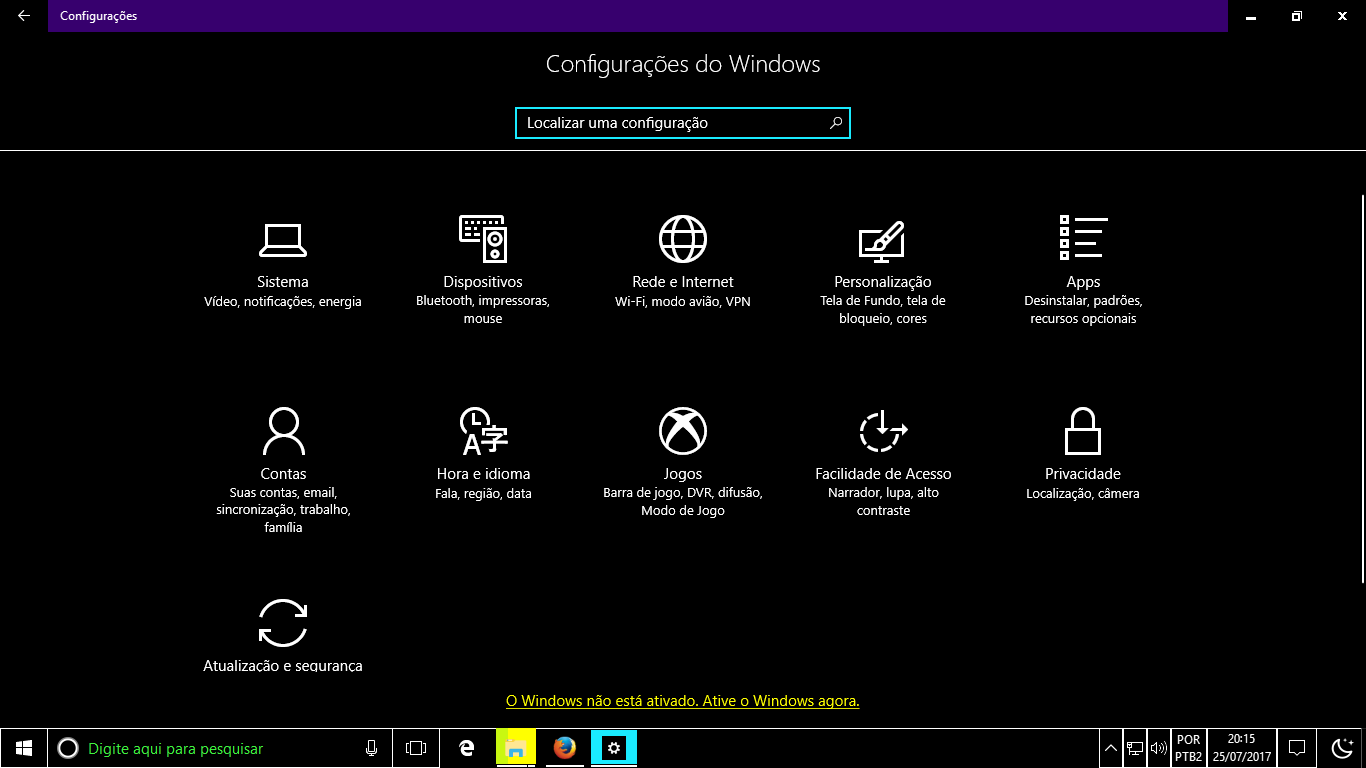Click the 'Configurações do Windows' heading
This screenshot has width=1366, height=768.
pos(683,64)
